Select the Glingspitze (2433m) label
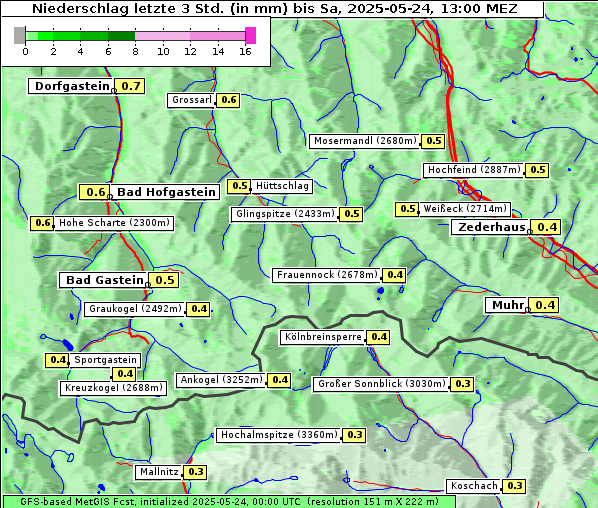The image size is (598, 508). 285,214
